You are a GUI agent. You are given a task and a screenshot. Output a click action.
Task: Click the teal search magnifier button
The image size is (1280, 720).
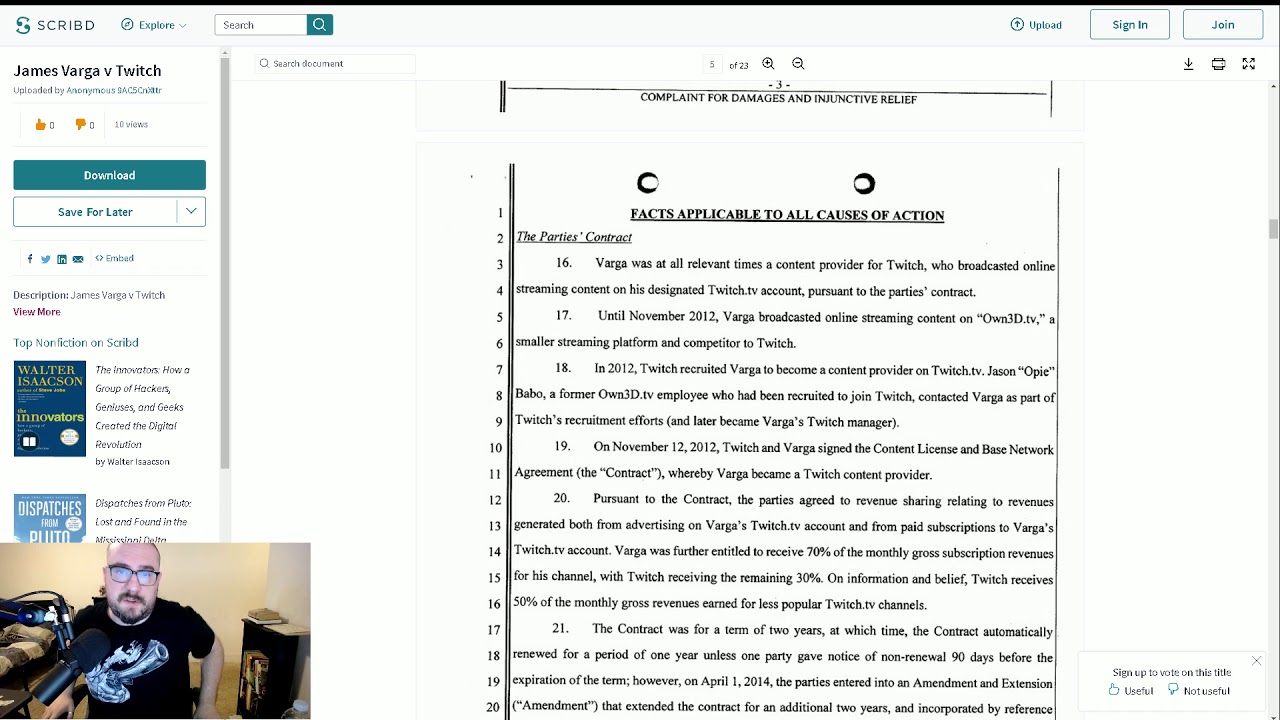point(319,25)
